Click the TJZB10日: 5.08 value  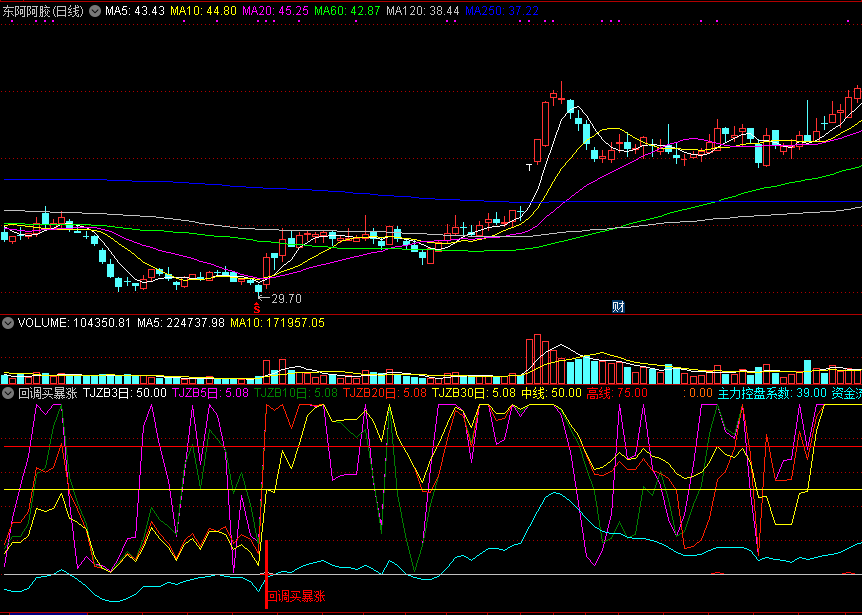pyautogui.click(x=296, y=393)
